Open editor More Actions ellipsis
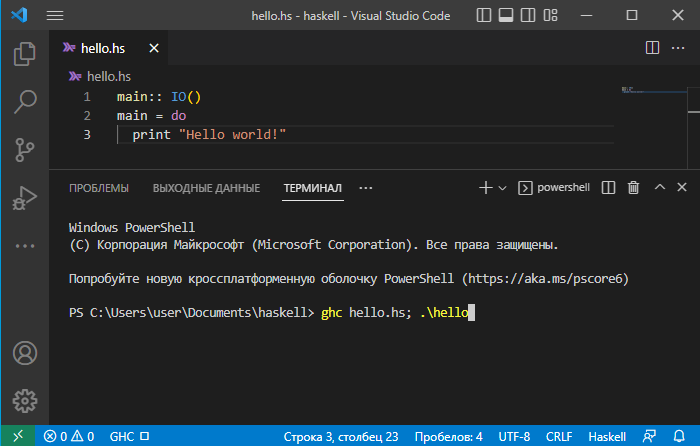 pos(678,48)
